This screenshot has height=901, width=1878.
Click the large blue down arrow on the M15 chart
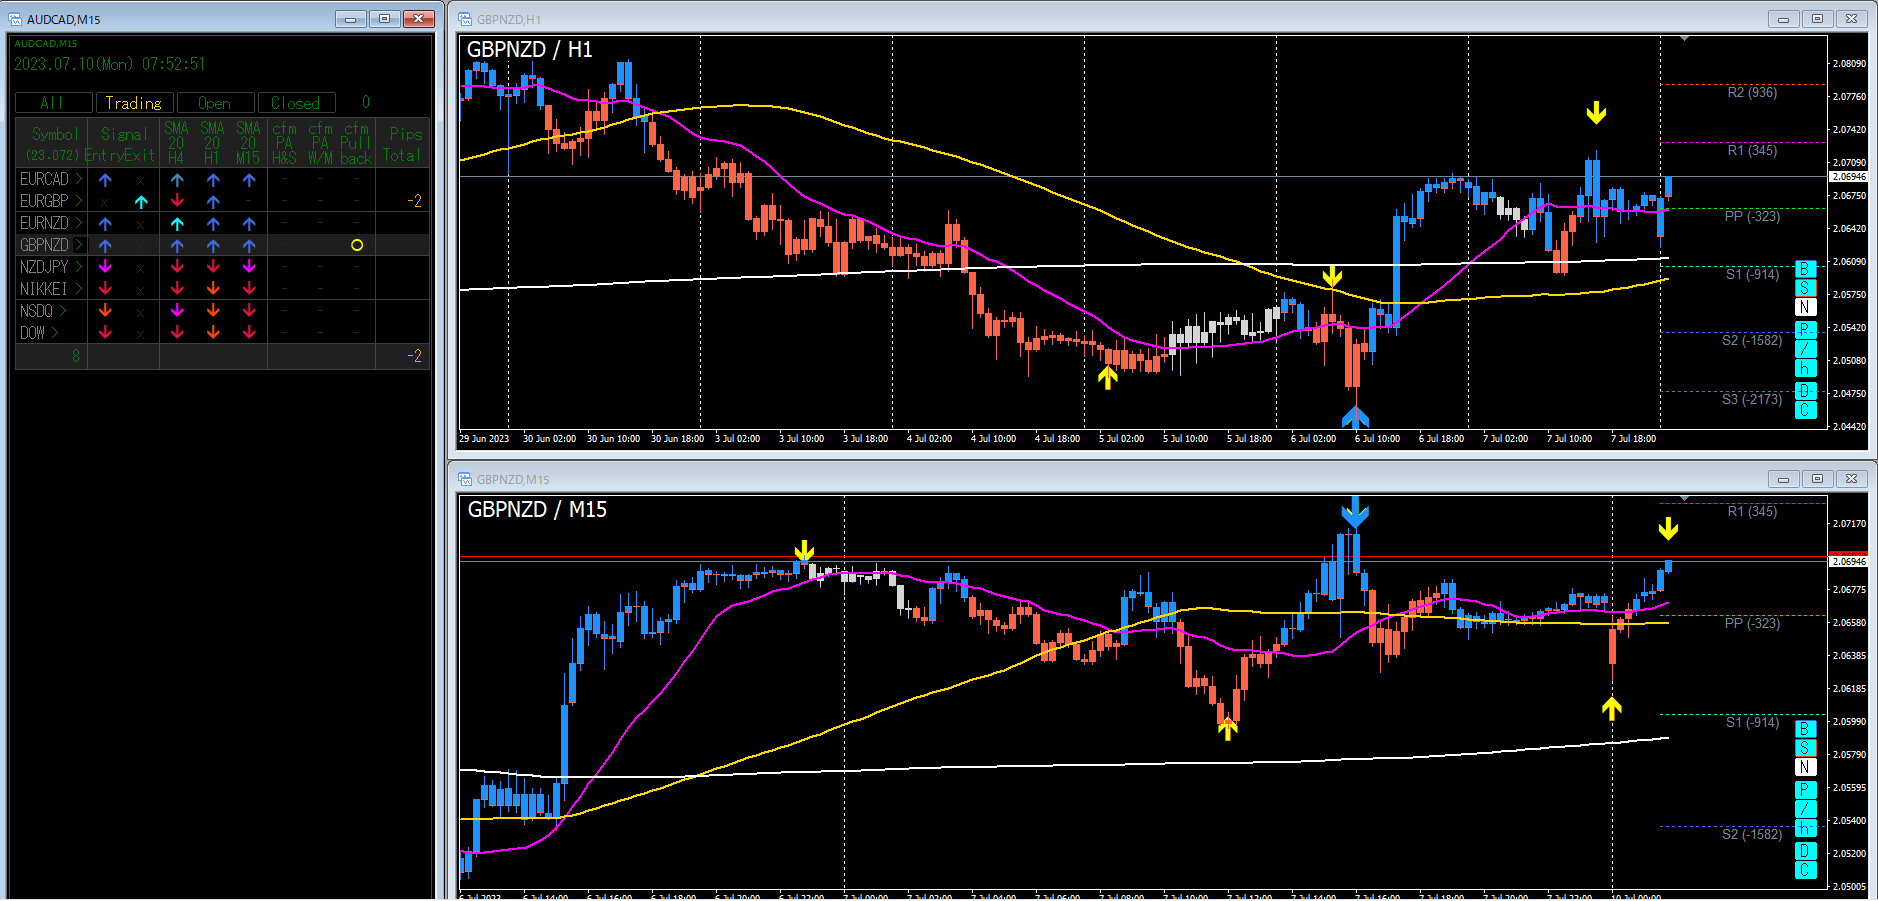[1355, 512]
